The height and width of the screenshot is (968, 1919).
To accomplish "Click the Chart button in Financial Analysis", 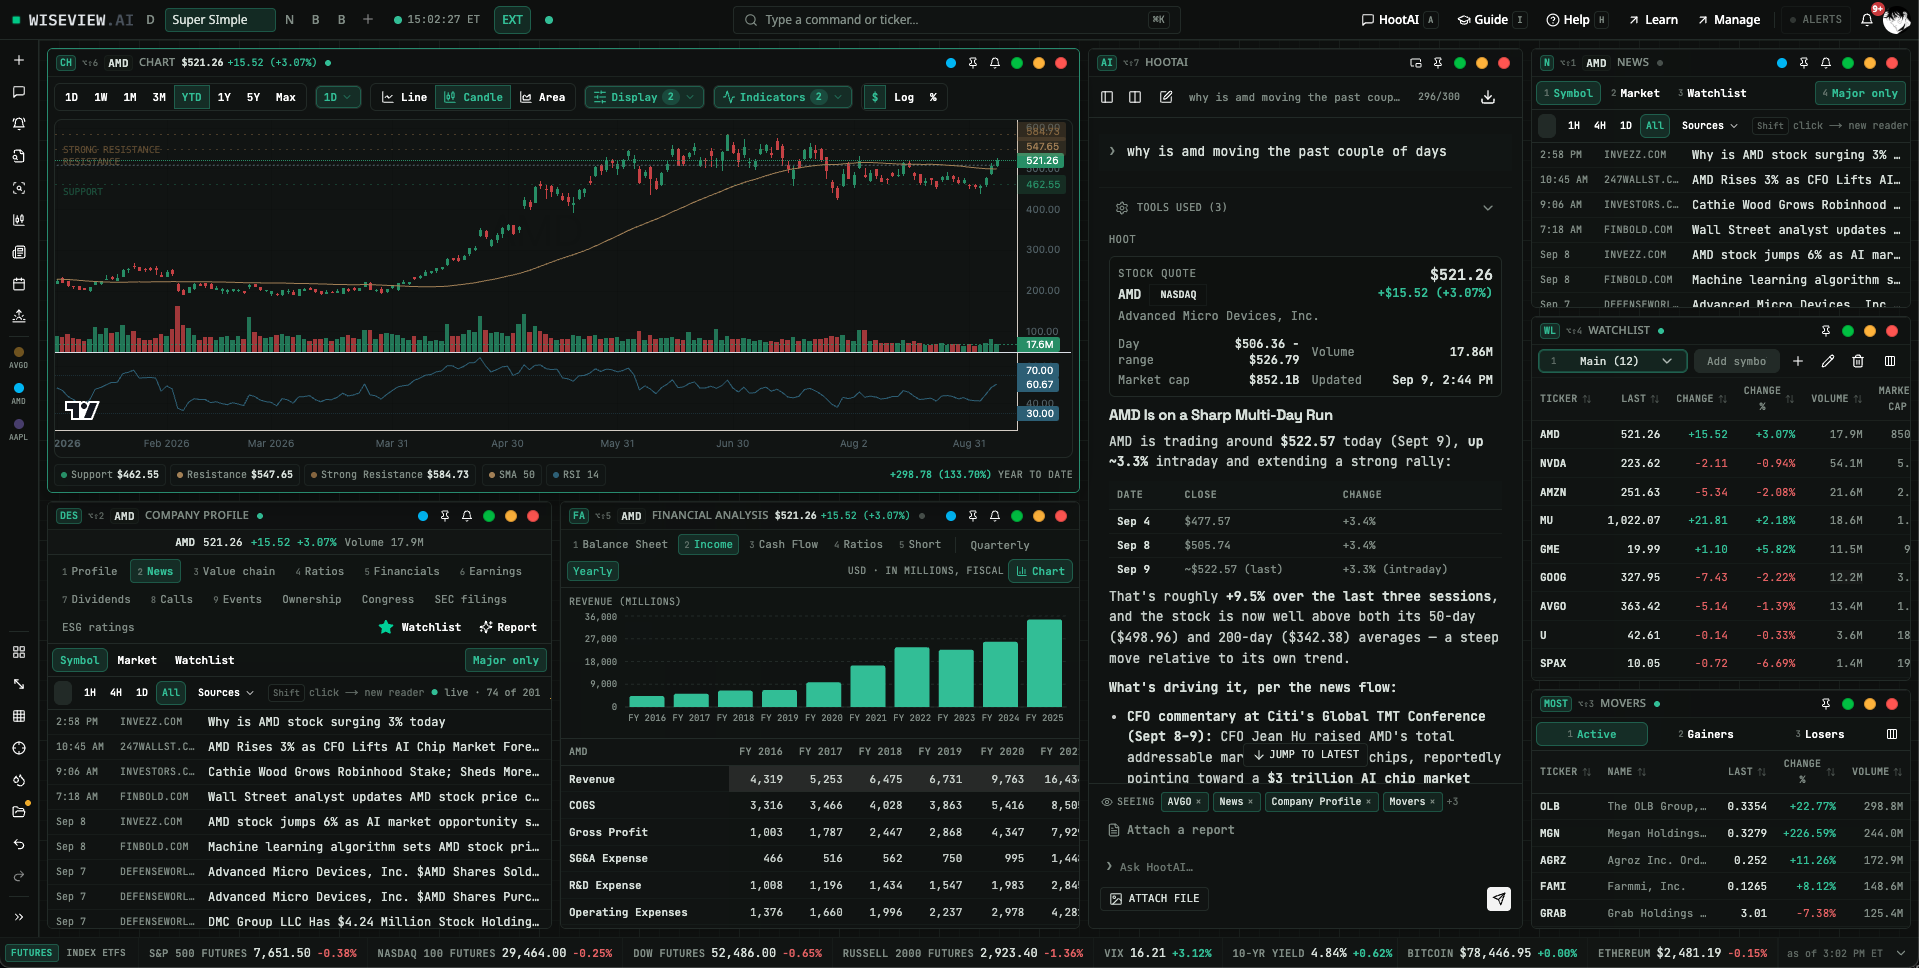I will (x=1040, y=571).
